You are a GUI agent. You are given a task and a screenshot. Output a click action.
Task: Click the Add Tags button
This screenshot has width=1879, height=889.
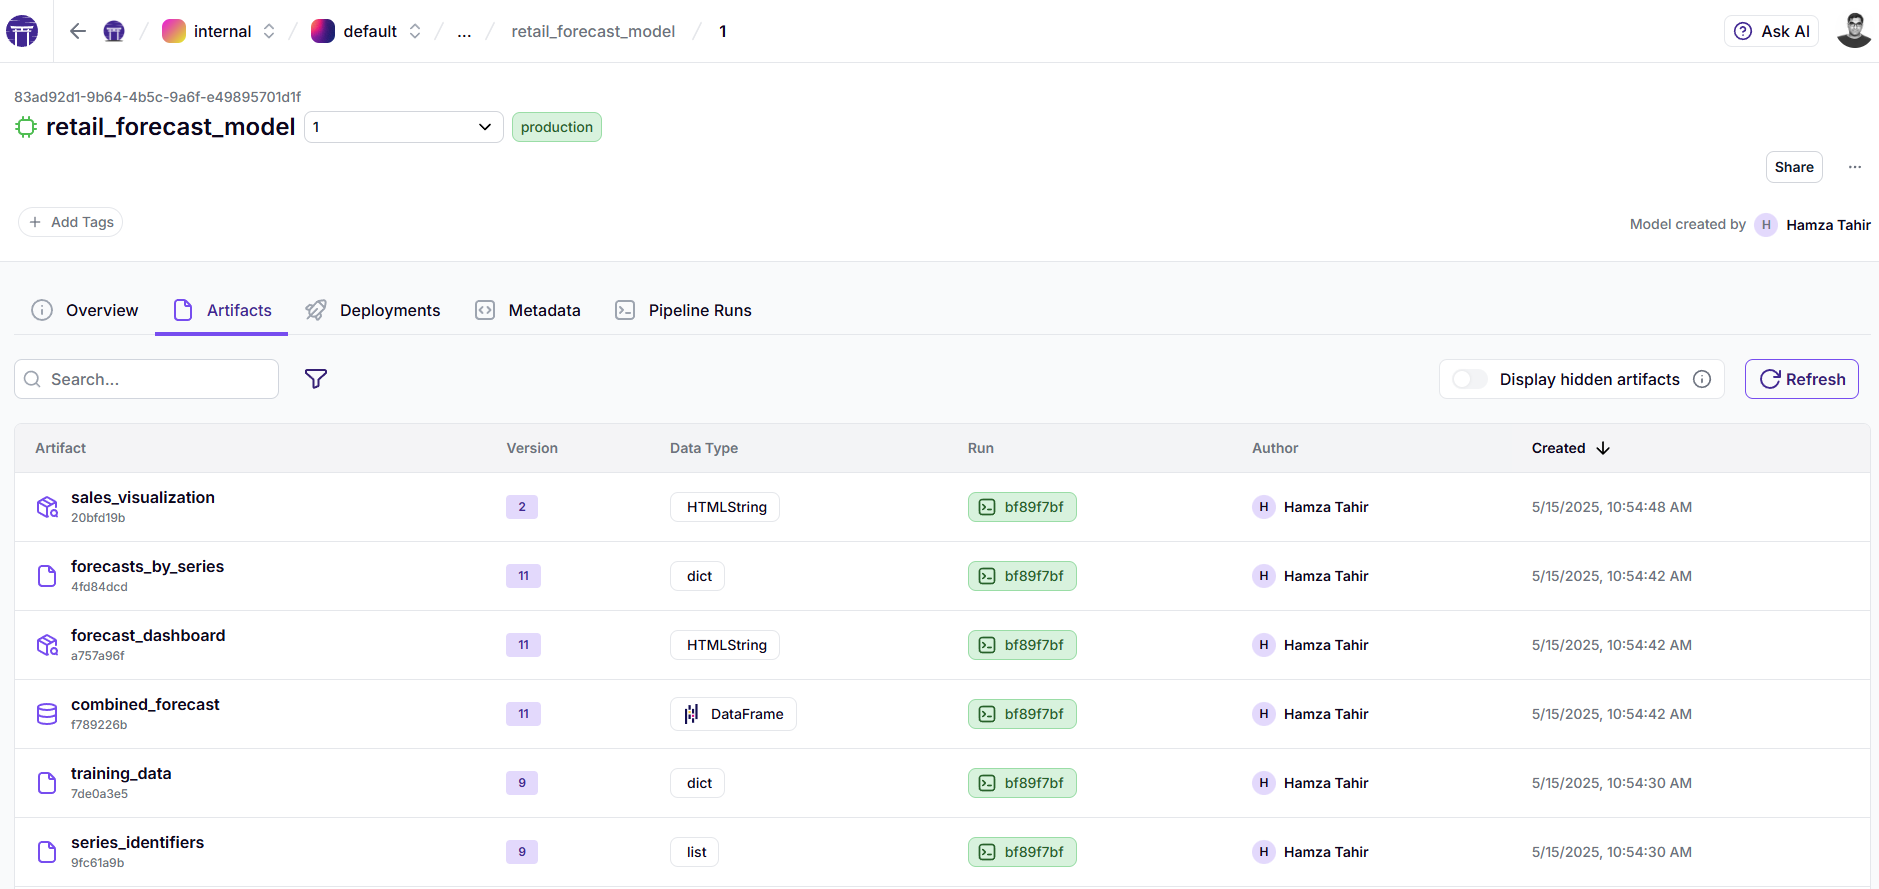click(x=71, y=222)
